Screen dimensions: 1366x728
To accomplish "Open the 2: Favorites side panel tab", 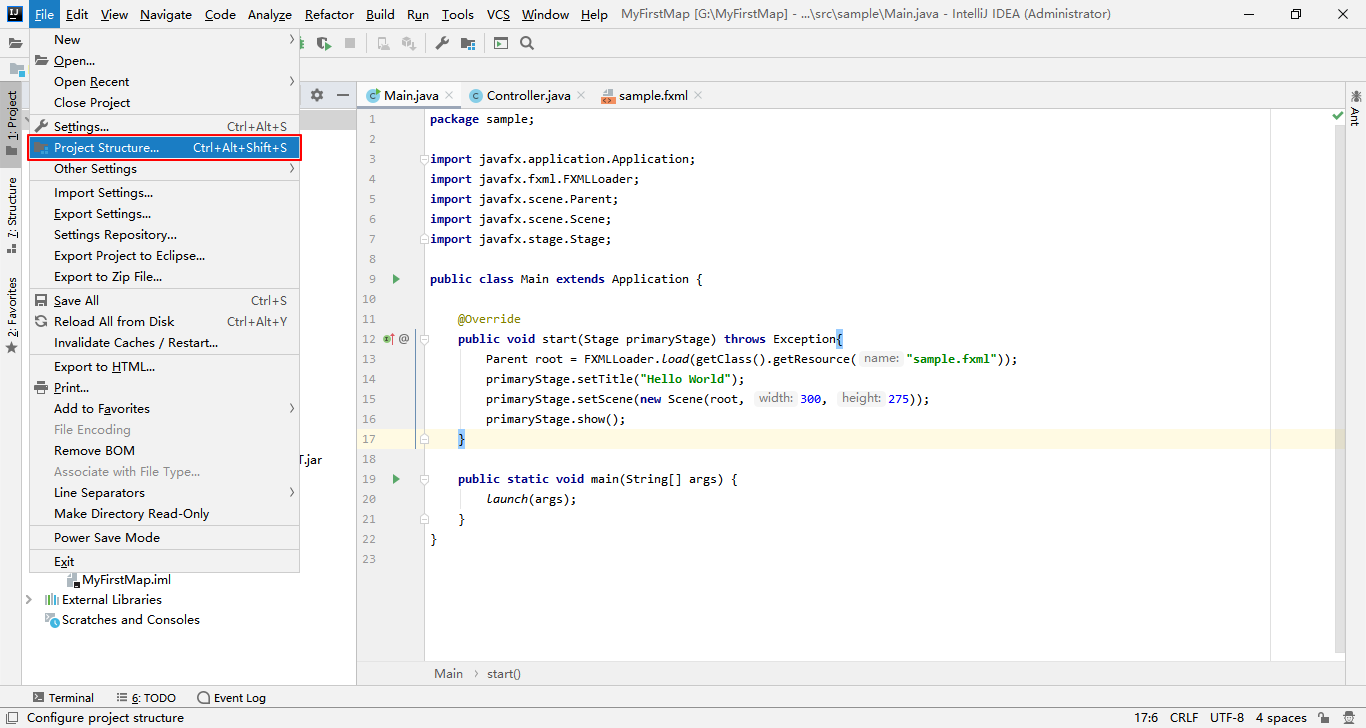I will click(11, 314).
